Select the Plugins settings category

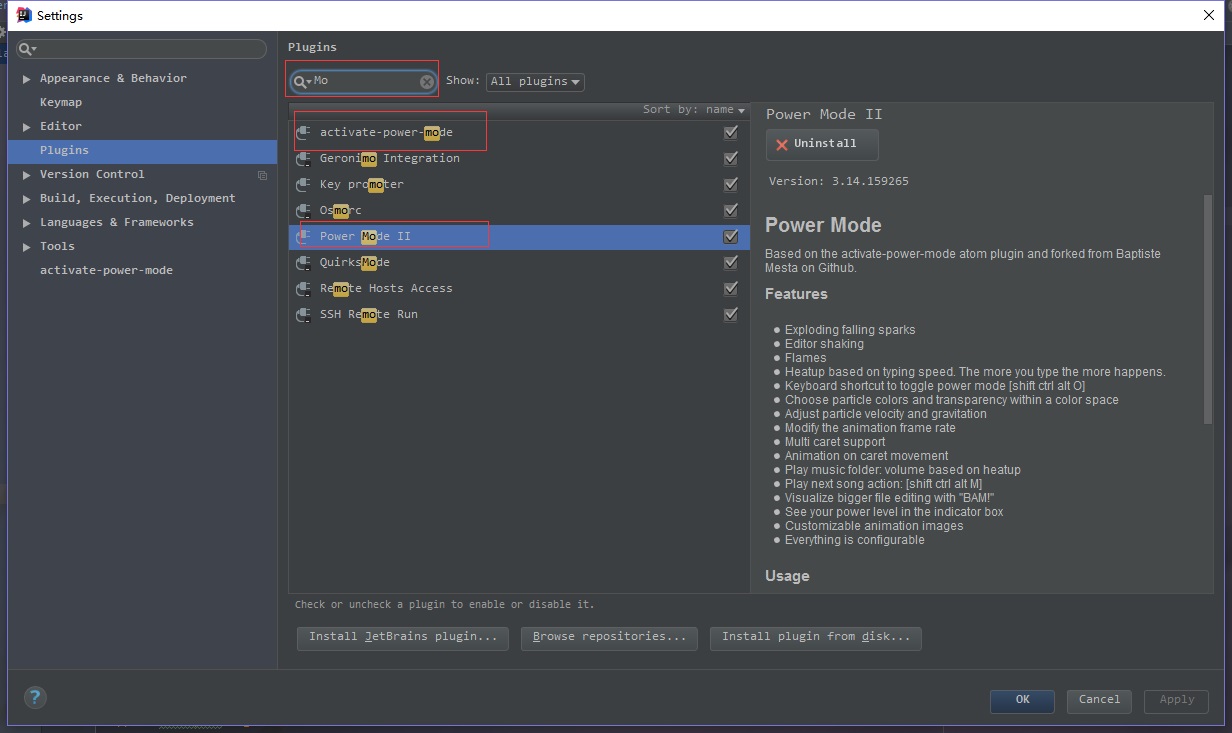[142, 151]
